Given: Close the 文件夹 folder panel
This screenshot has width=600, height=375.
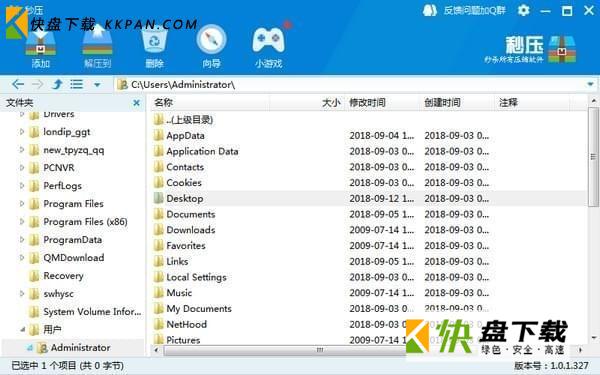Looking at the screenshot, I should [x=136, y=103].
